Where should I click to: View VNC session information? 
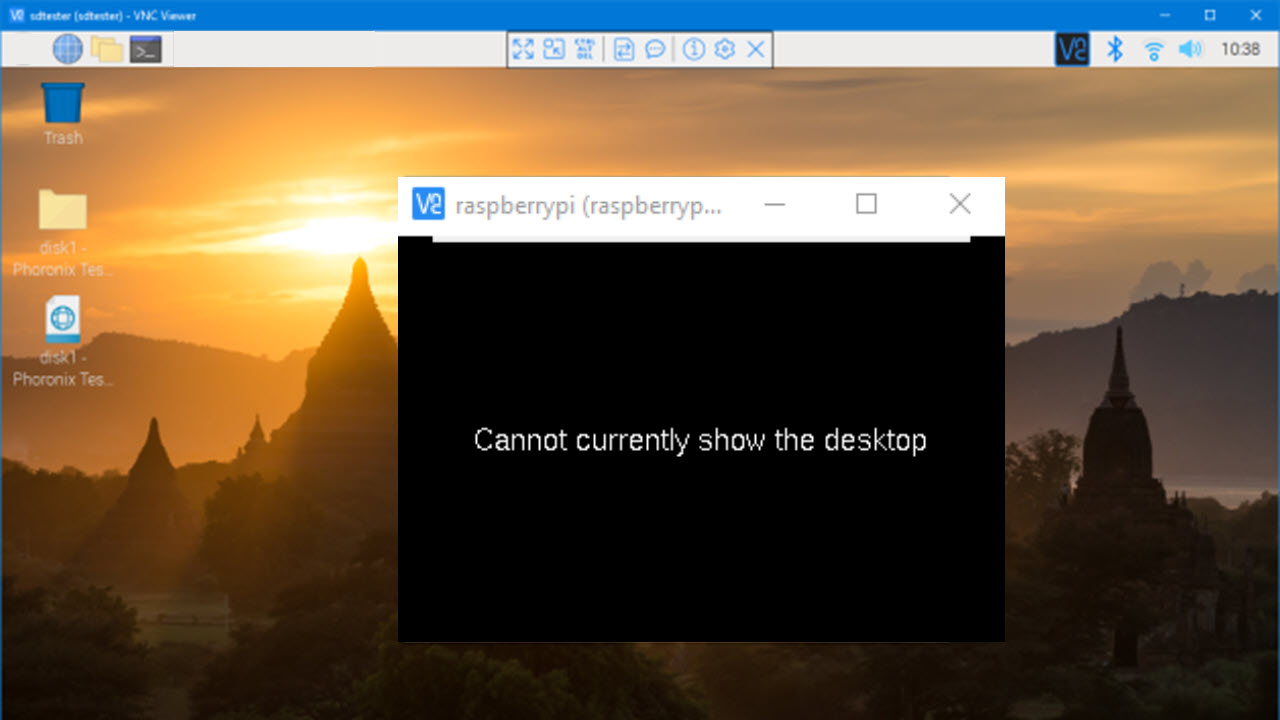tap(693, 49)
